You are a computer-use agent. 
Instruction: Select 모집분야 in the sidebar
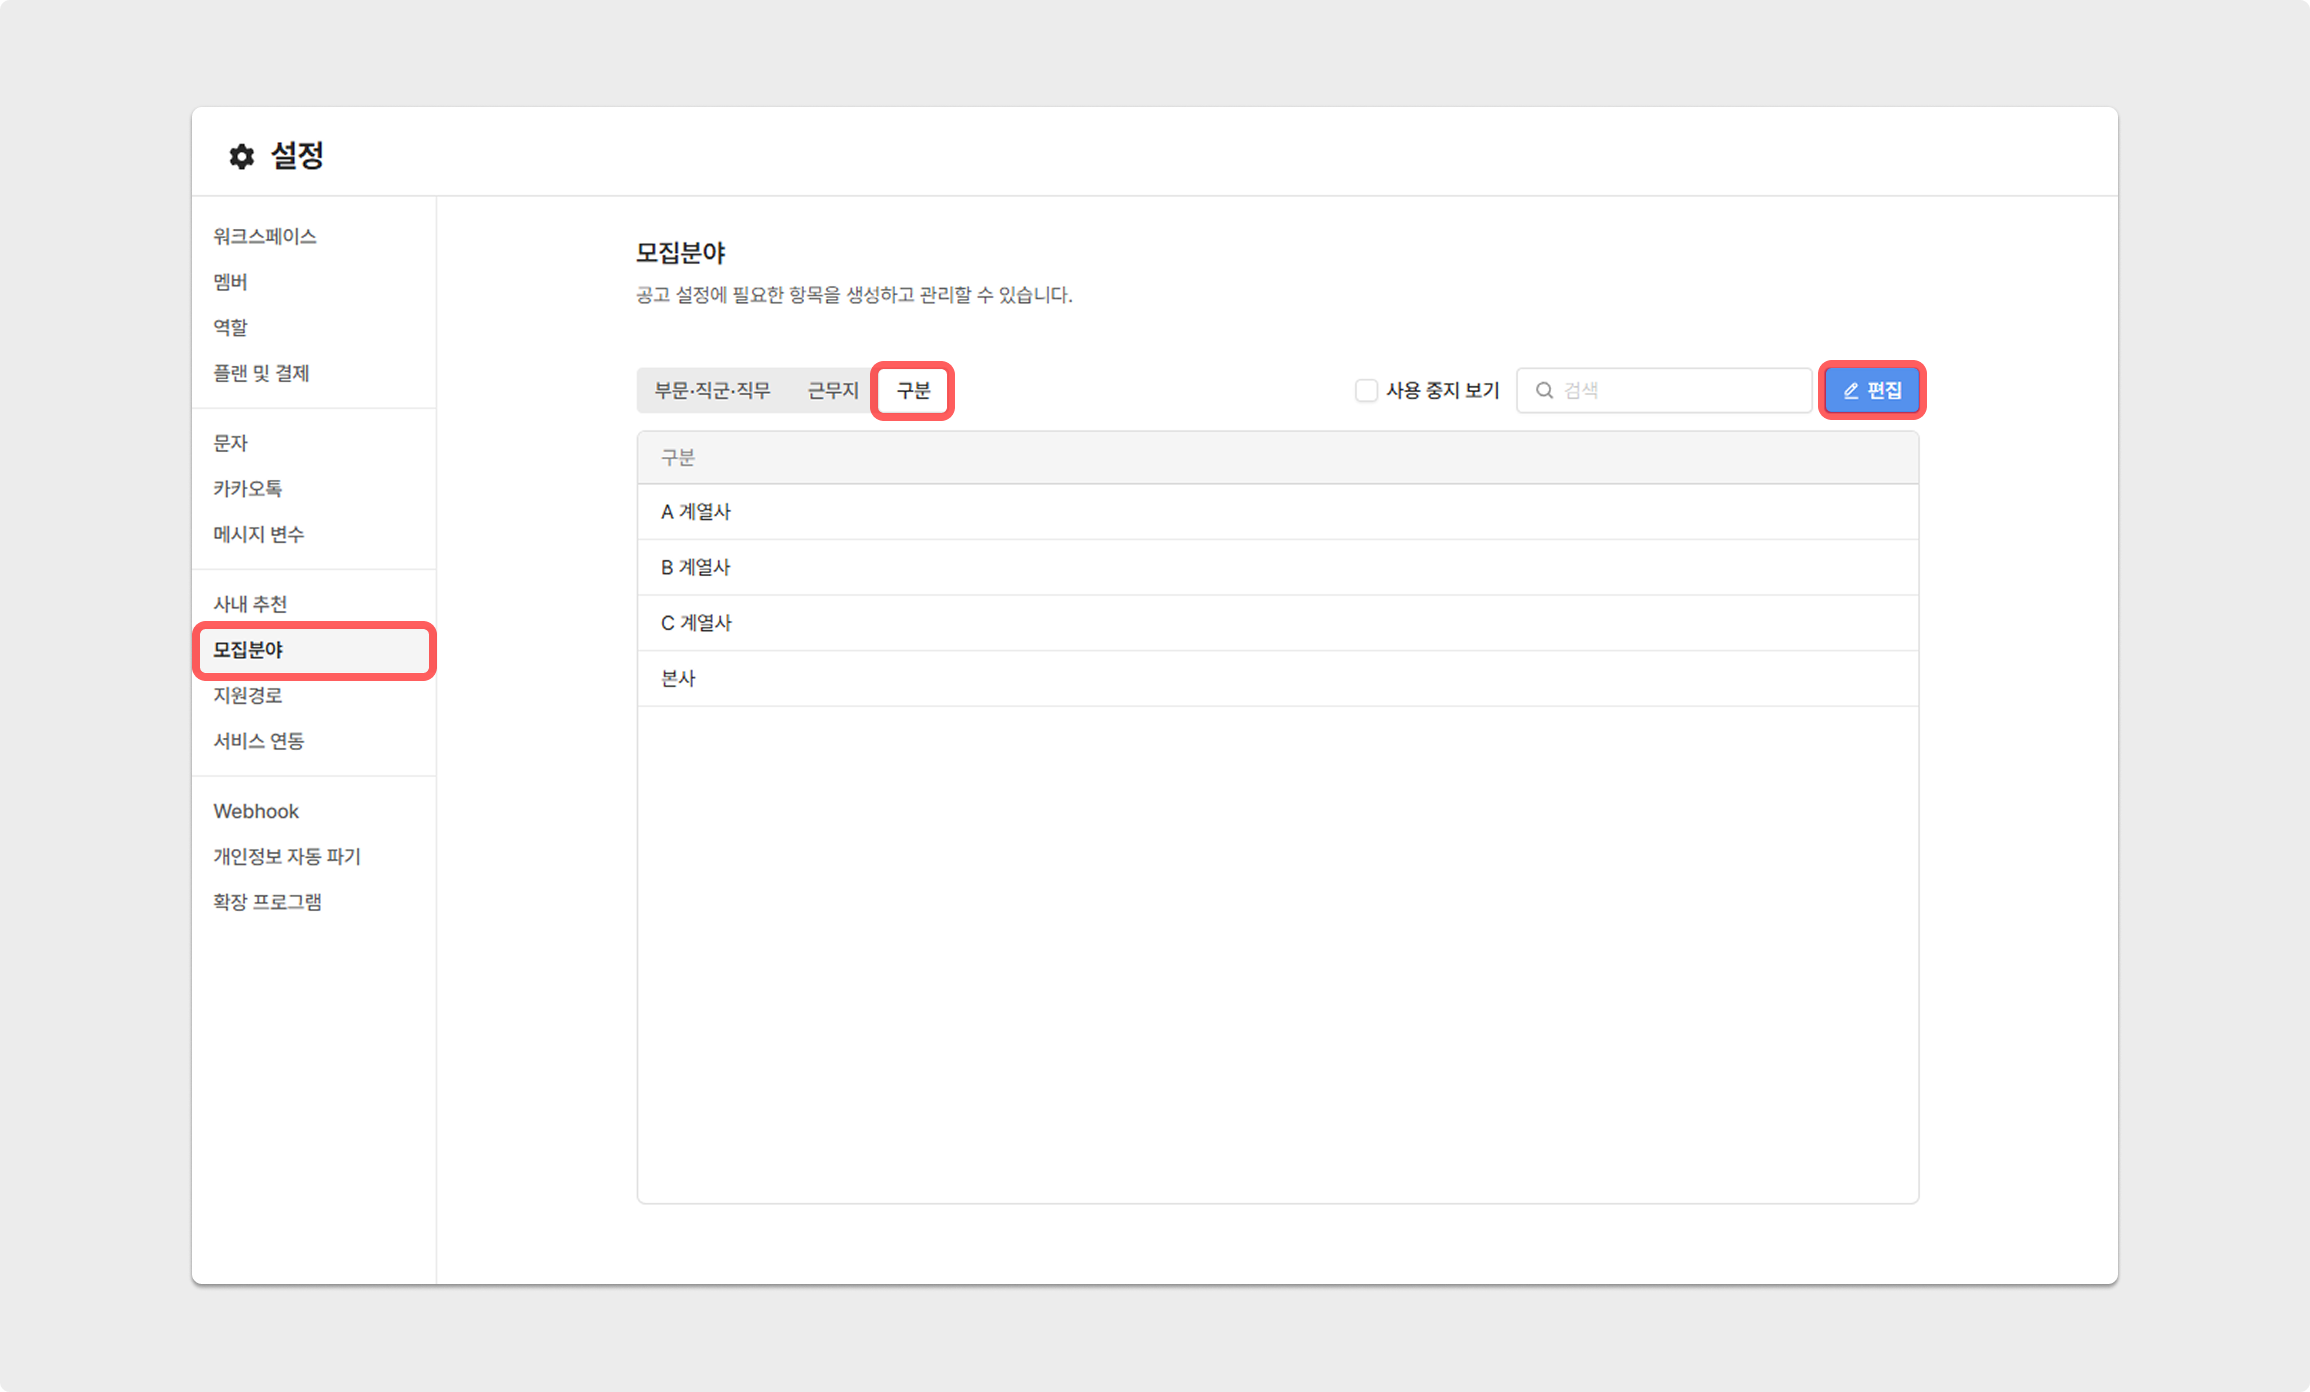coord(248,650)
